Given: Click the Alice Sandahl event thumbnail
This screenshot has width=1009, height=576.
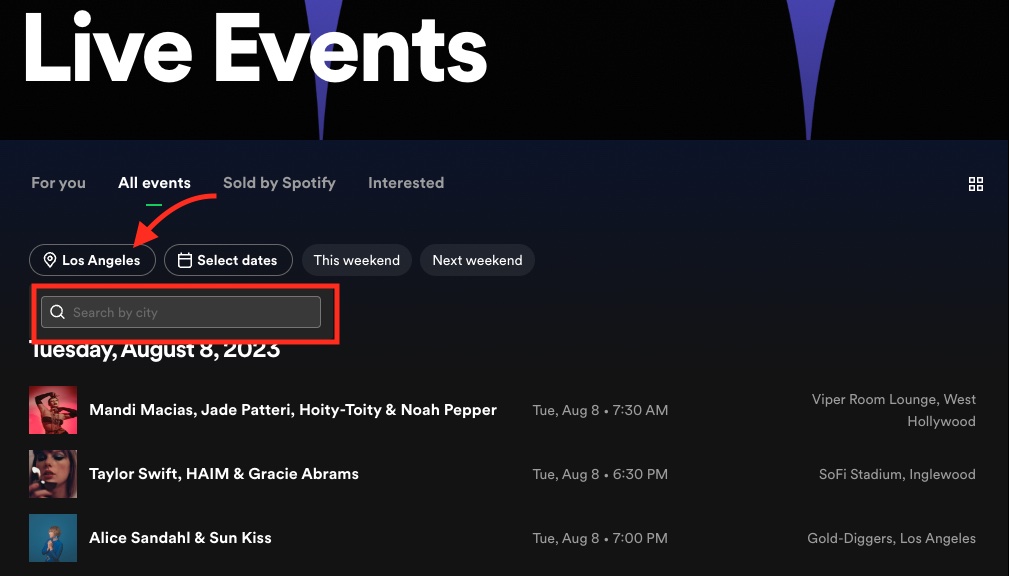Looking at the screenshot, I should click(53, 537).
